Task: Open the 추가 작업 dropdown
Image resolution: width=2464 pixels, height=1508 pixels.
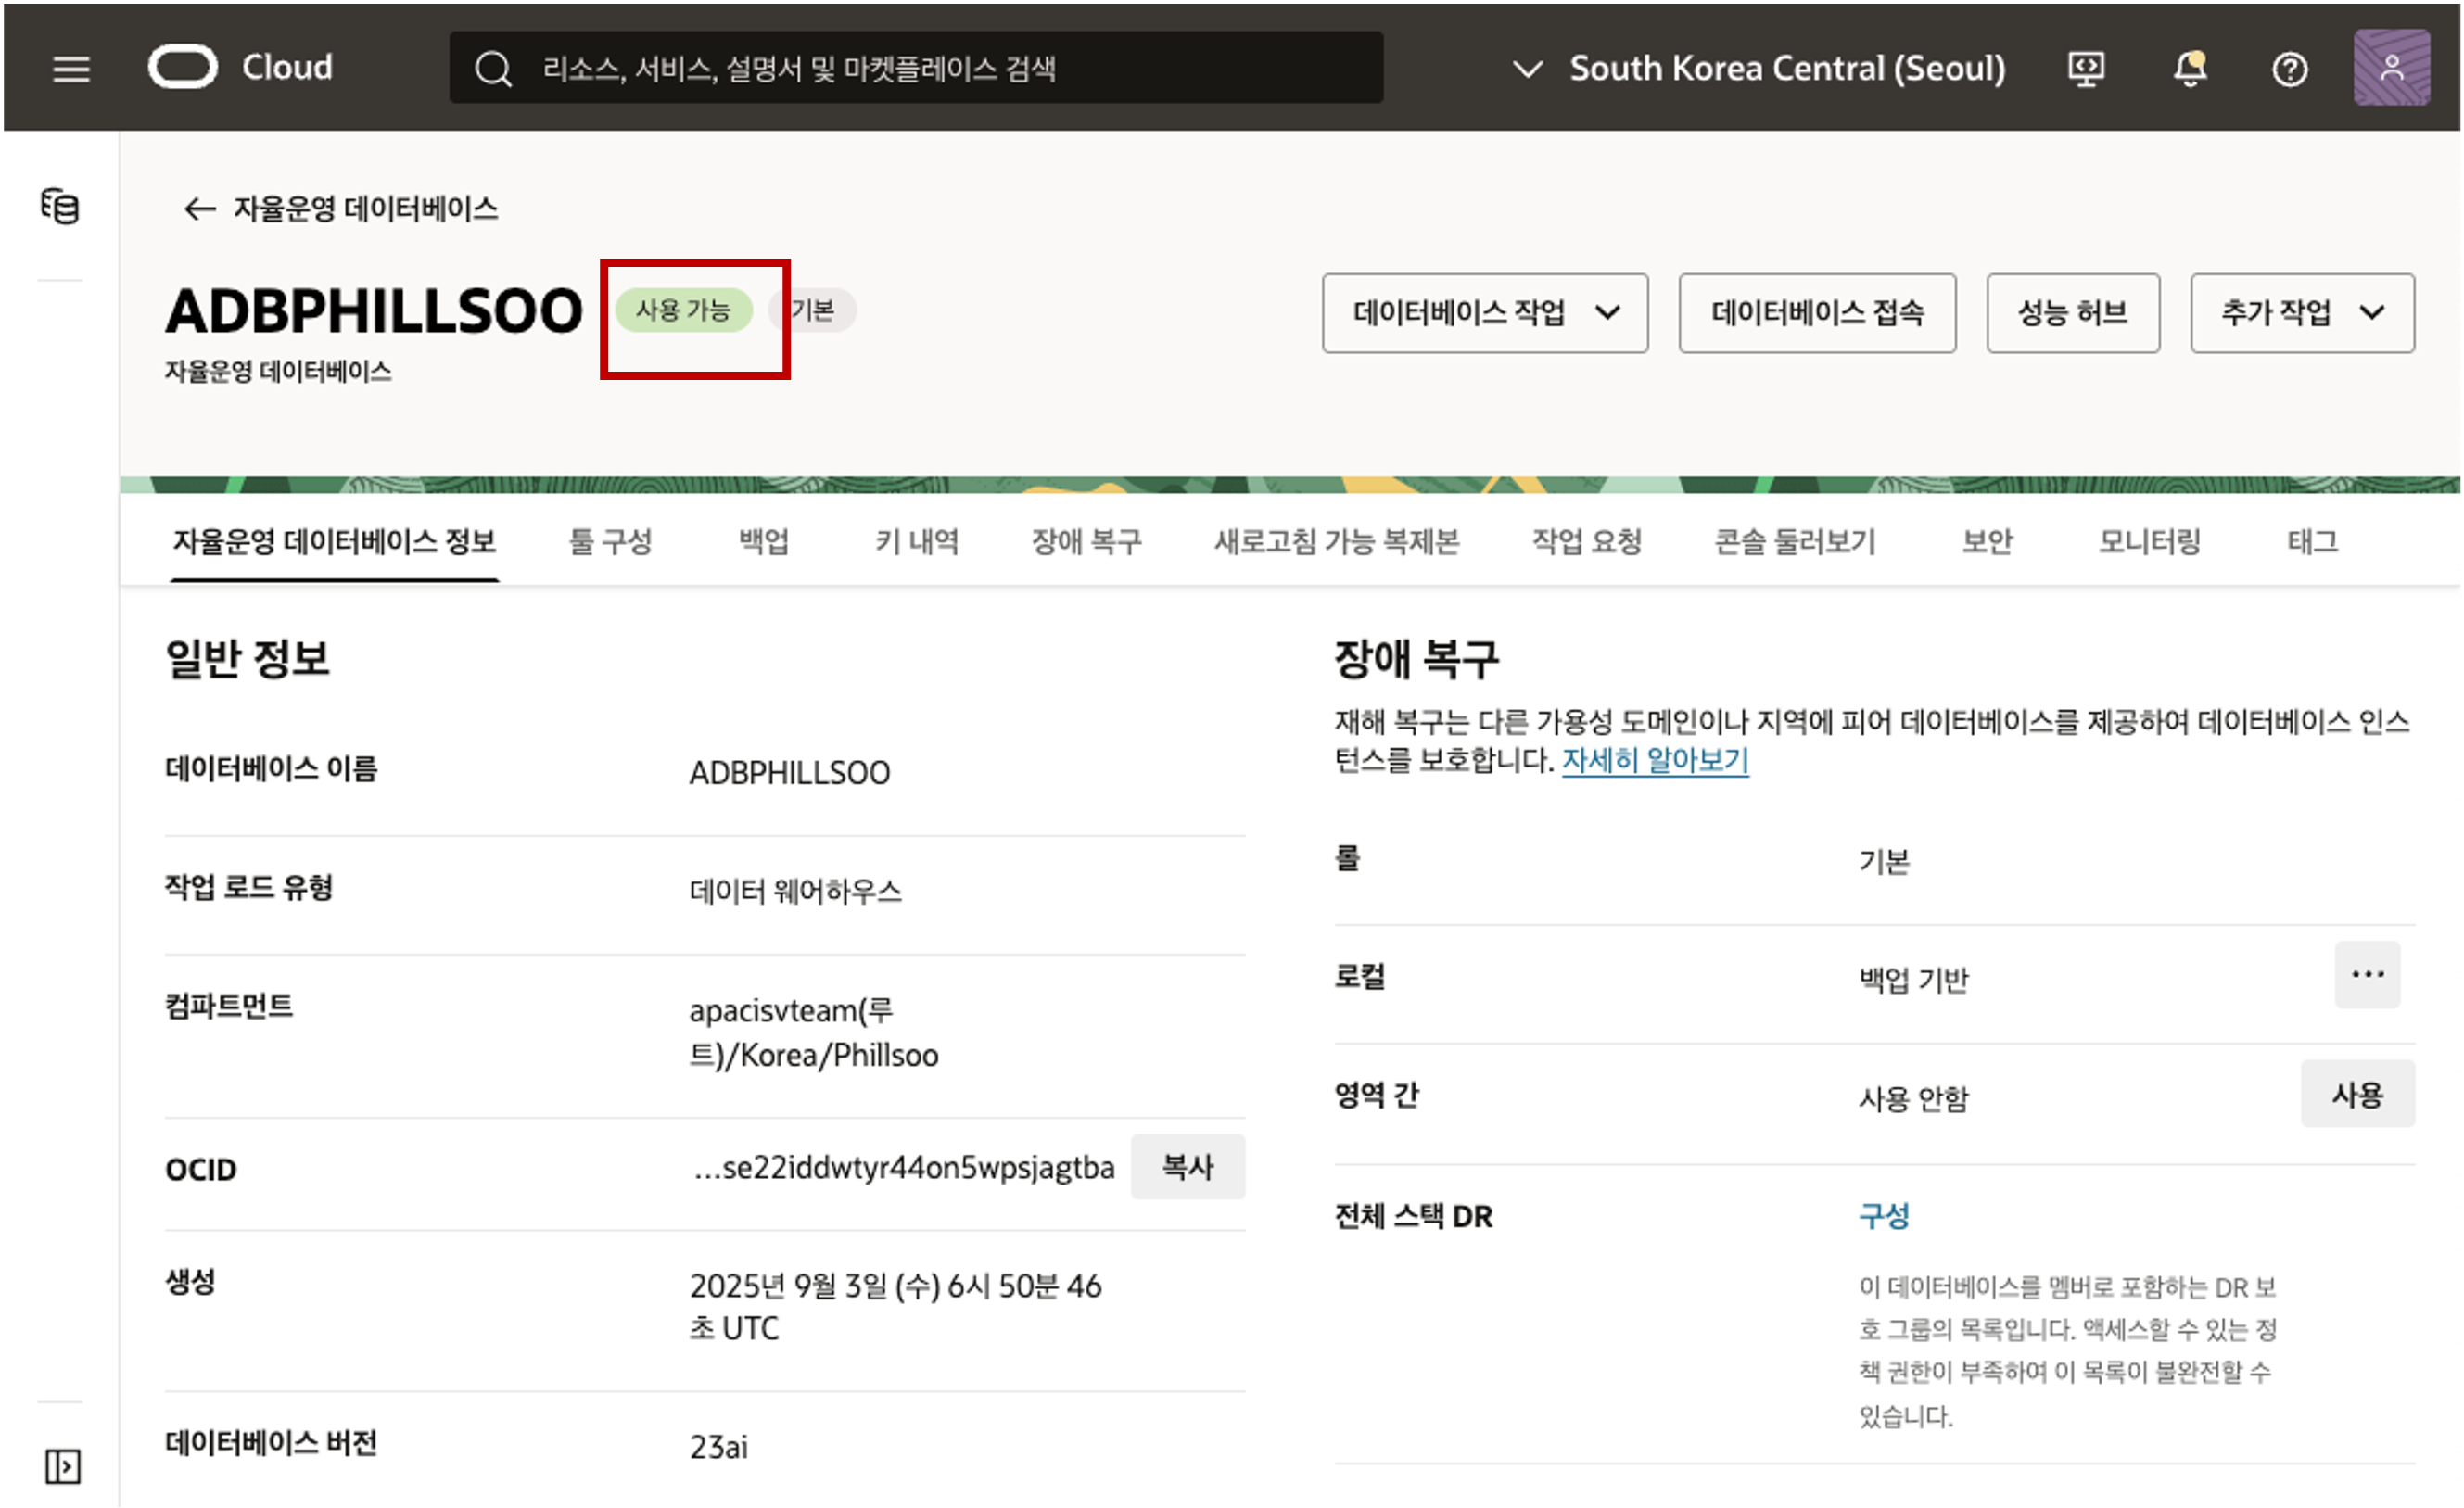Action: pos(2302,313)
